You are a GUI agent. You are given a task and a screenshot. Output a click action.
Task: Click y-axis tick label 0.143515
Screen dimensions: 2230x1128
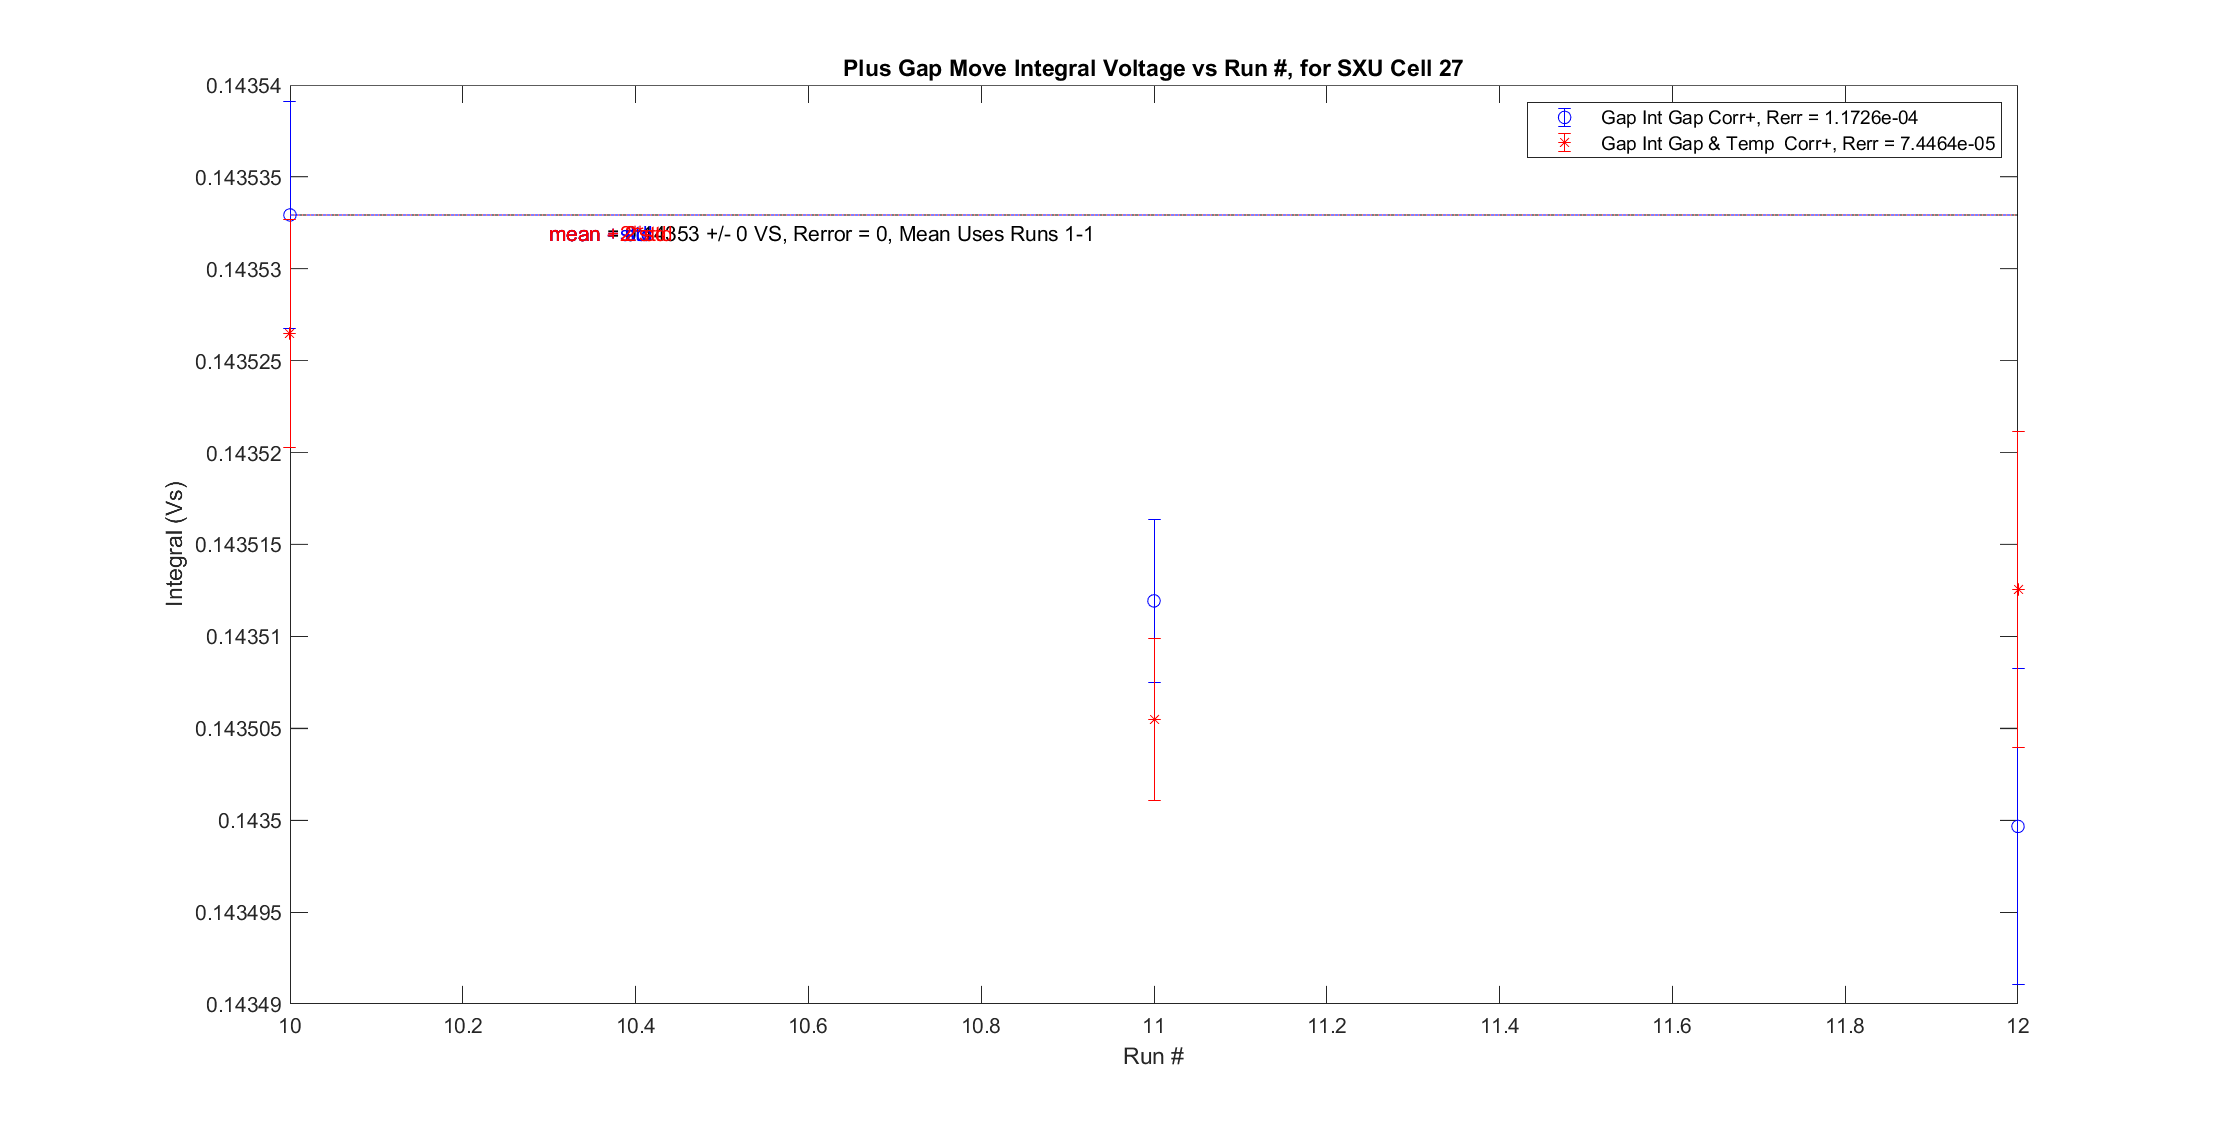[239, 545]
